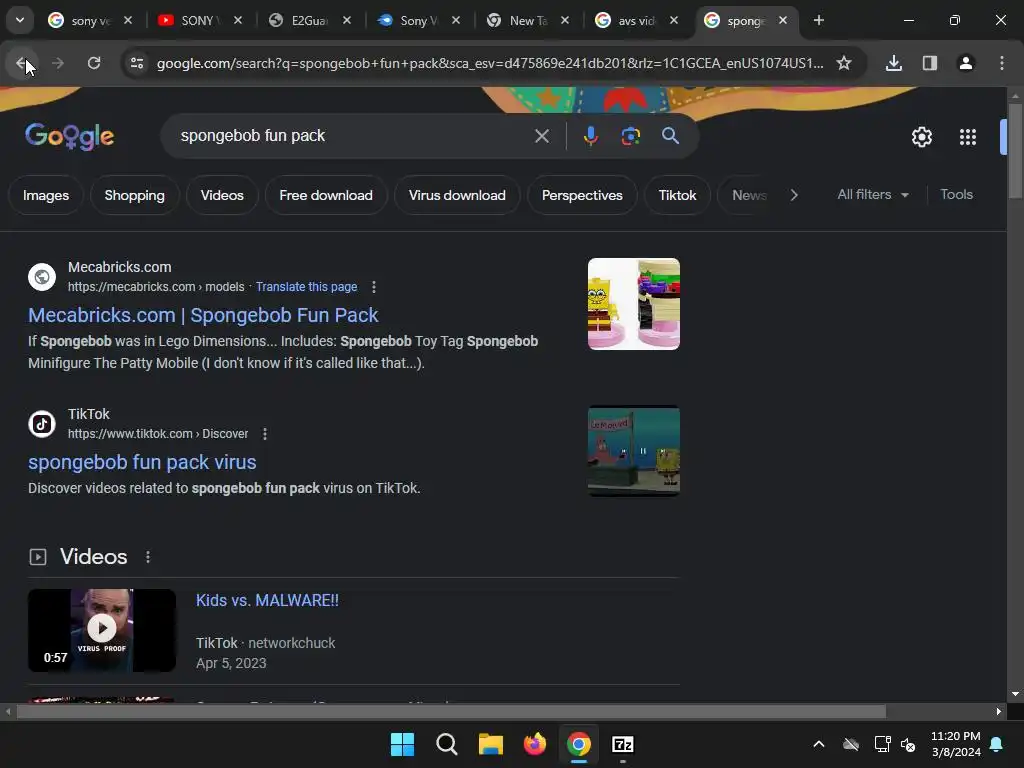
Task: Open 'spongebob fun pack virus' TikTok link
Action: pos(142,462)
